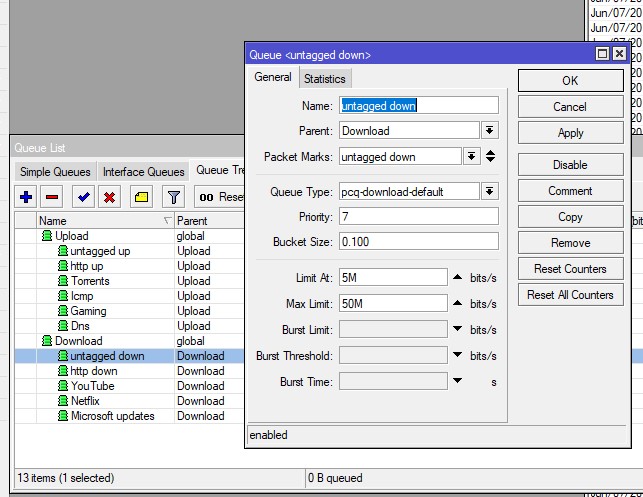
Task: Close the Queue untagged down dialog
Action: coord(619,54)
